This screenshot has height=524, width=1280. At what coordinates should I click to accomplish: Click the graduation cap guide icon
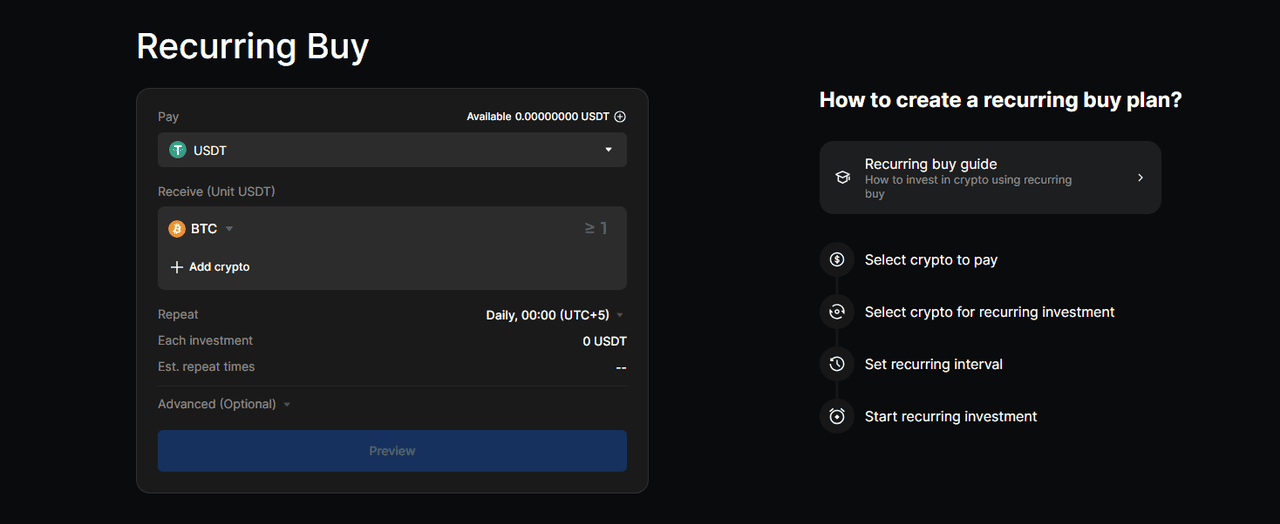click(843, 178)
